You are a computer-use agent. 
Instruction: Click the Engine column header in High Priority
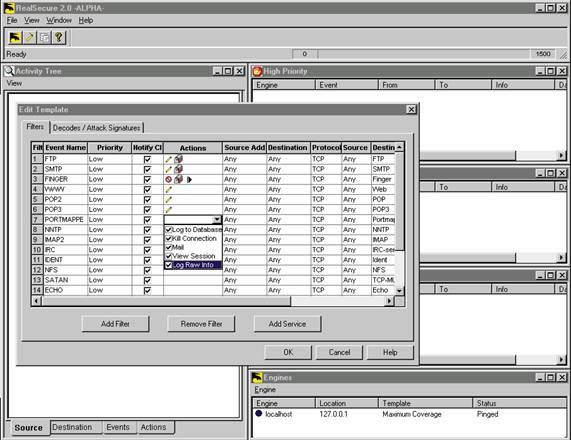click(284, 85)
